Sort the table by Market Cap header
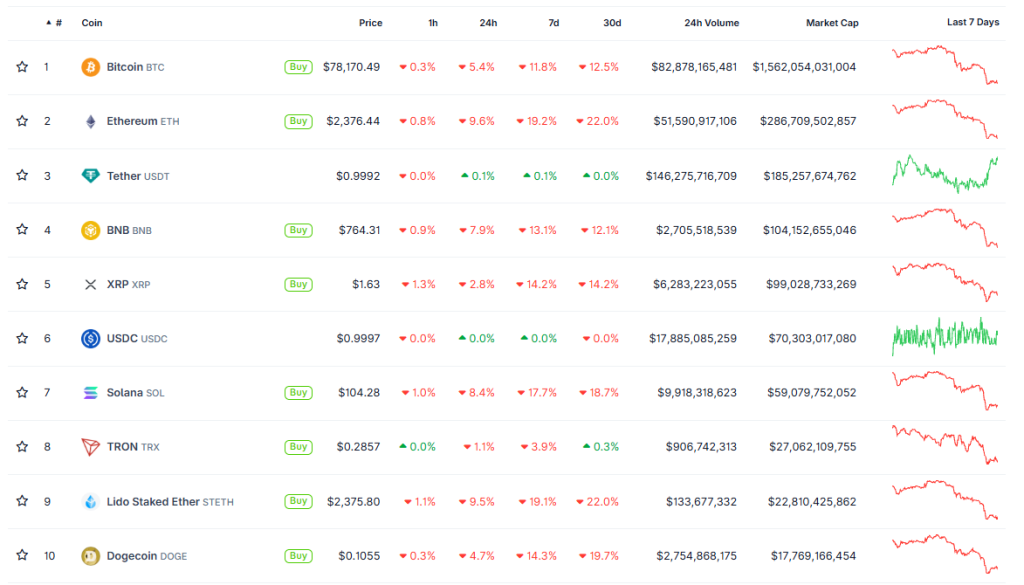This screenshot has width=1024, height=585. 831,22
